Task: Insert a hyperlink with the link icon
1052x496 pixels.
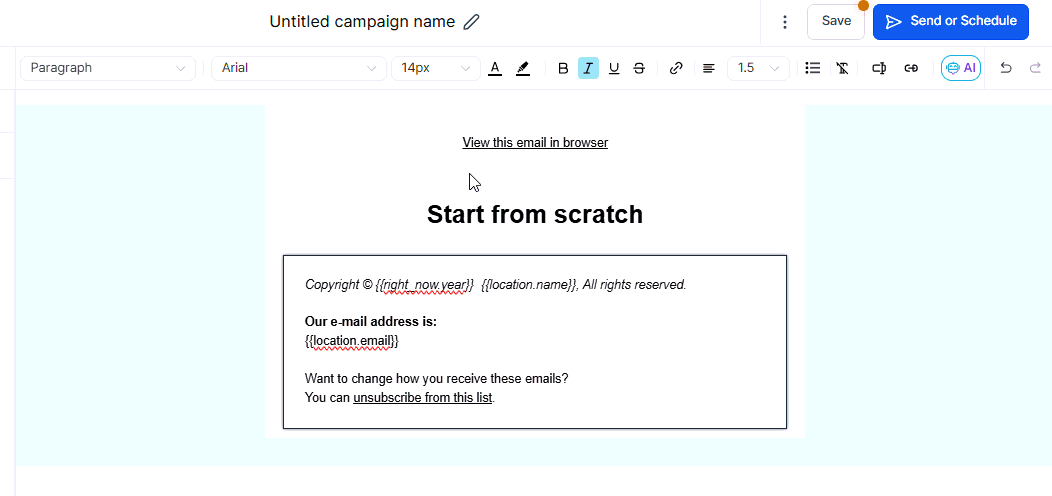Action: click(676, 68)
